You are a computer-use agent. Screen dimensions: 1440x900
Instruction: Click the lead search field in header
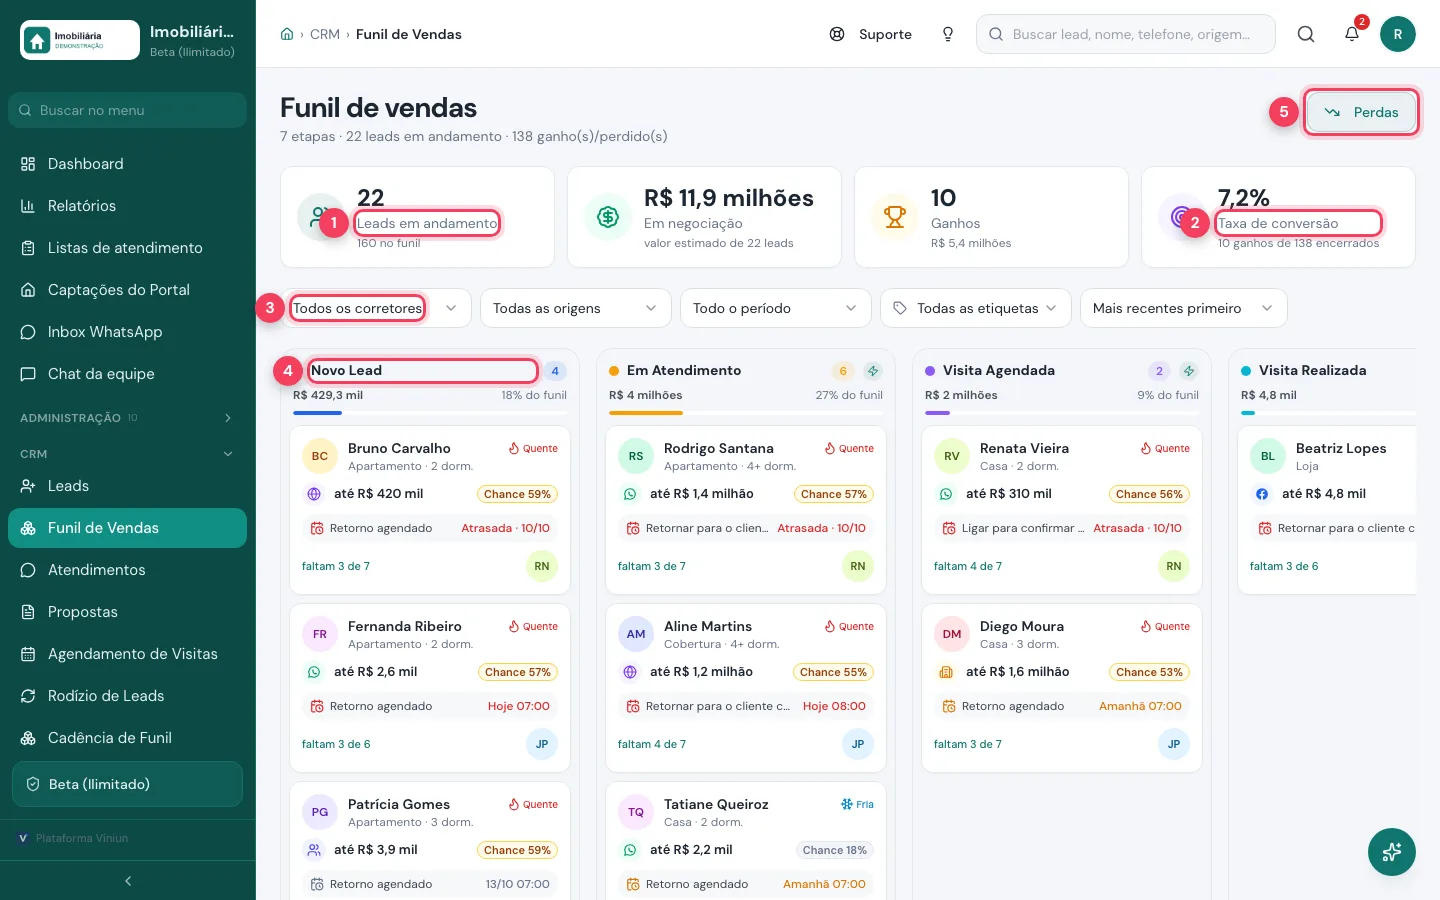coord(1126,34)
